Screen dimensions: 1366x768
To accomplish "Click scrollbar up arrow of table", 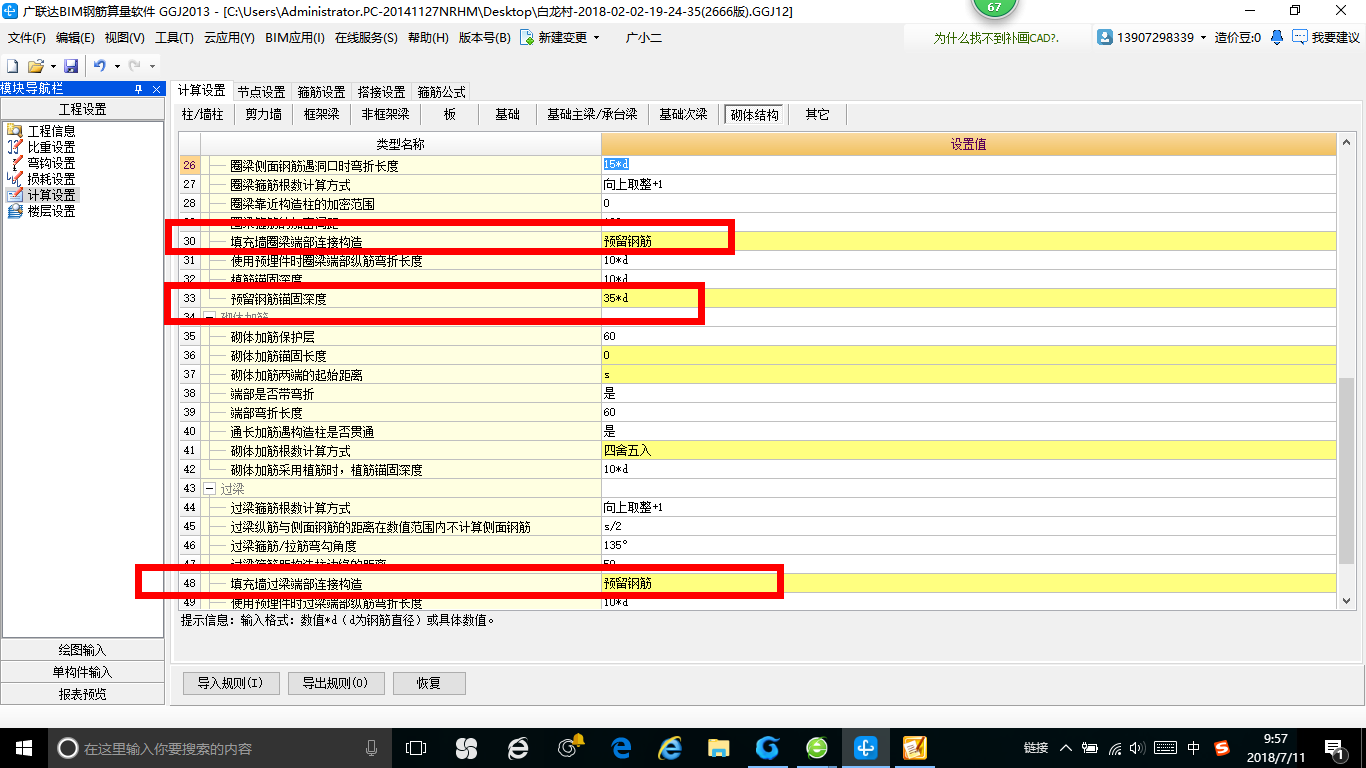I will (x=1346, y=143).
